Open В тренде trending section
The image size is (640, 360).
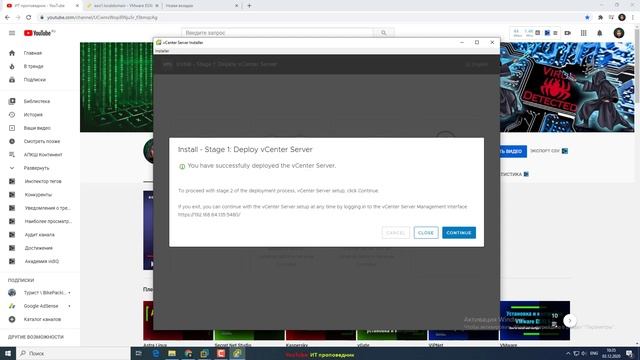pos(33,67)
